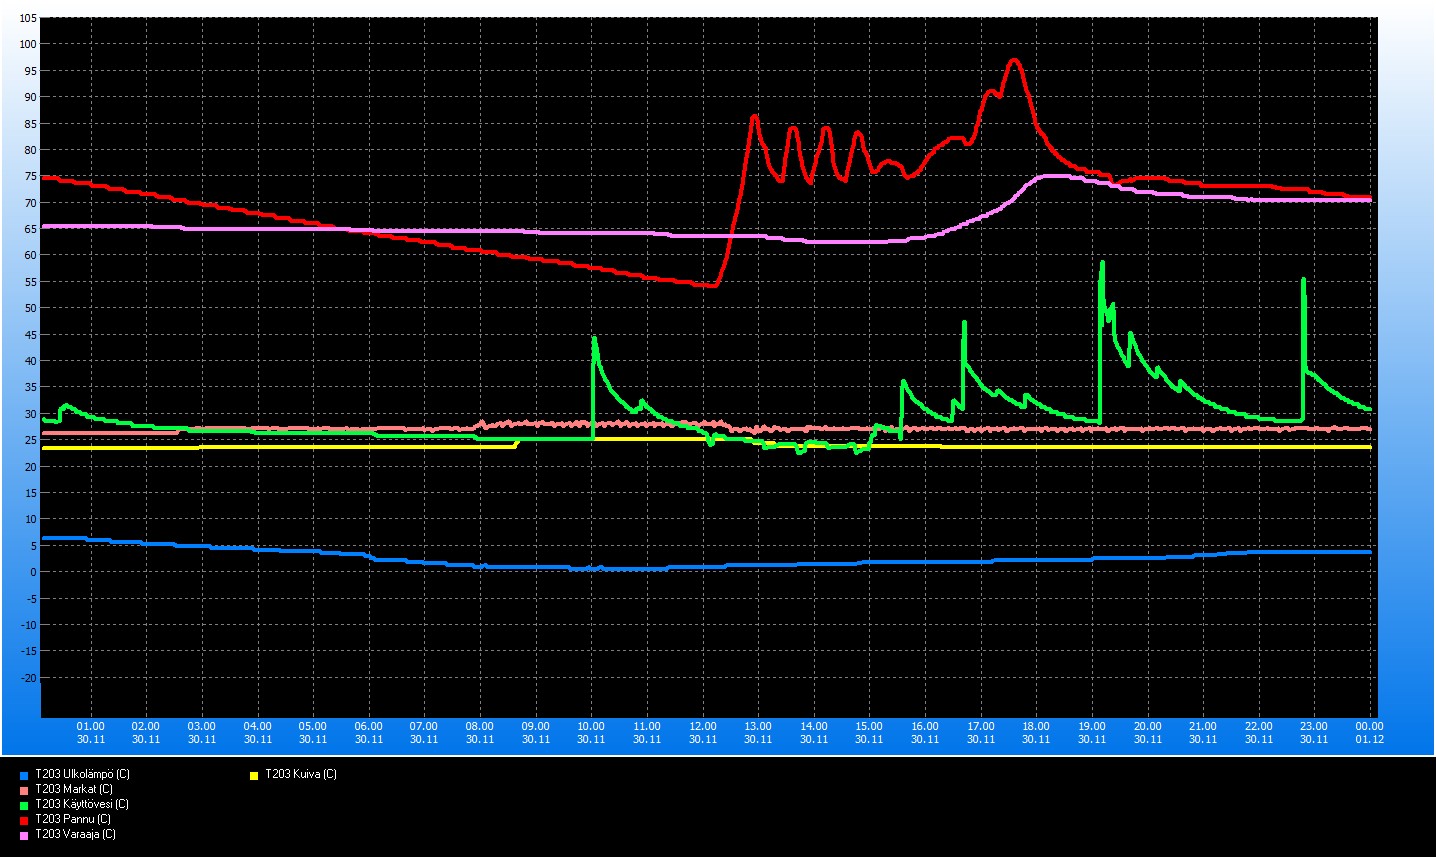
Task: Click the pink Varaaja legend color square
Action: click(x=23, y=835)
